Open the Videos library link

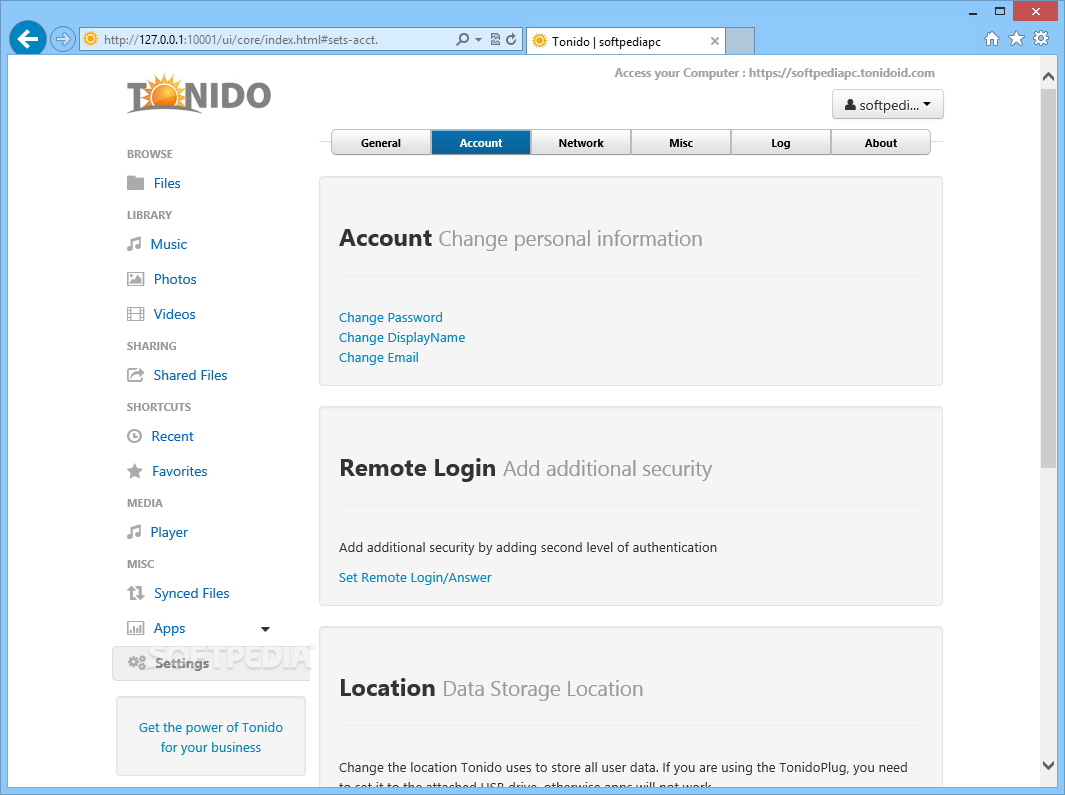pyautogui.click(x=175, y=314)
